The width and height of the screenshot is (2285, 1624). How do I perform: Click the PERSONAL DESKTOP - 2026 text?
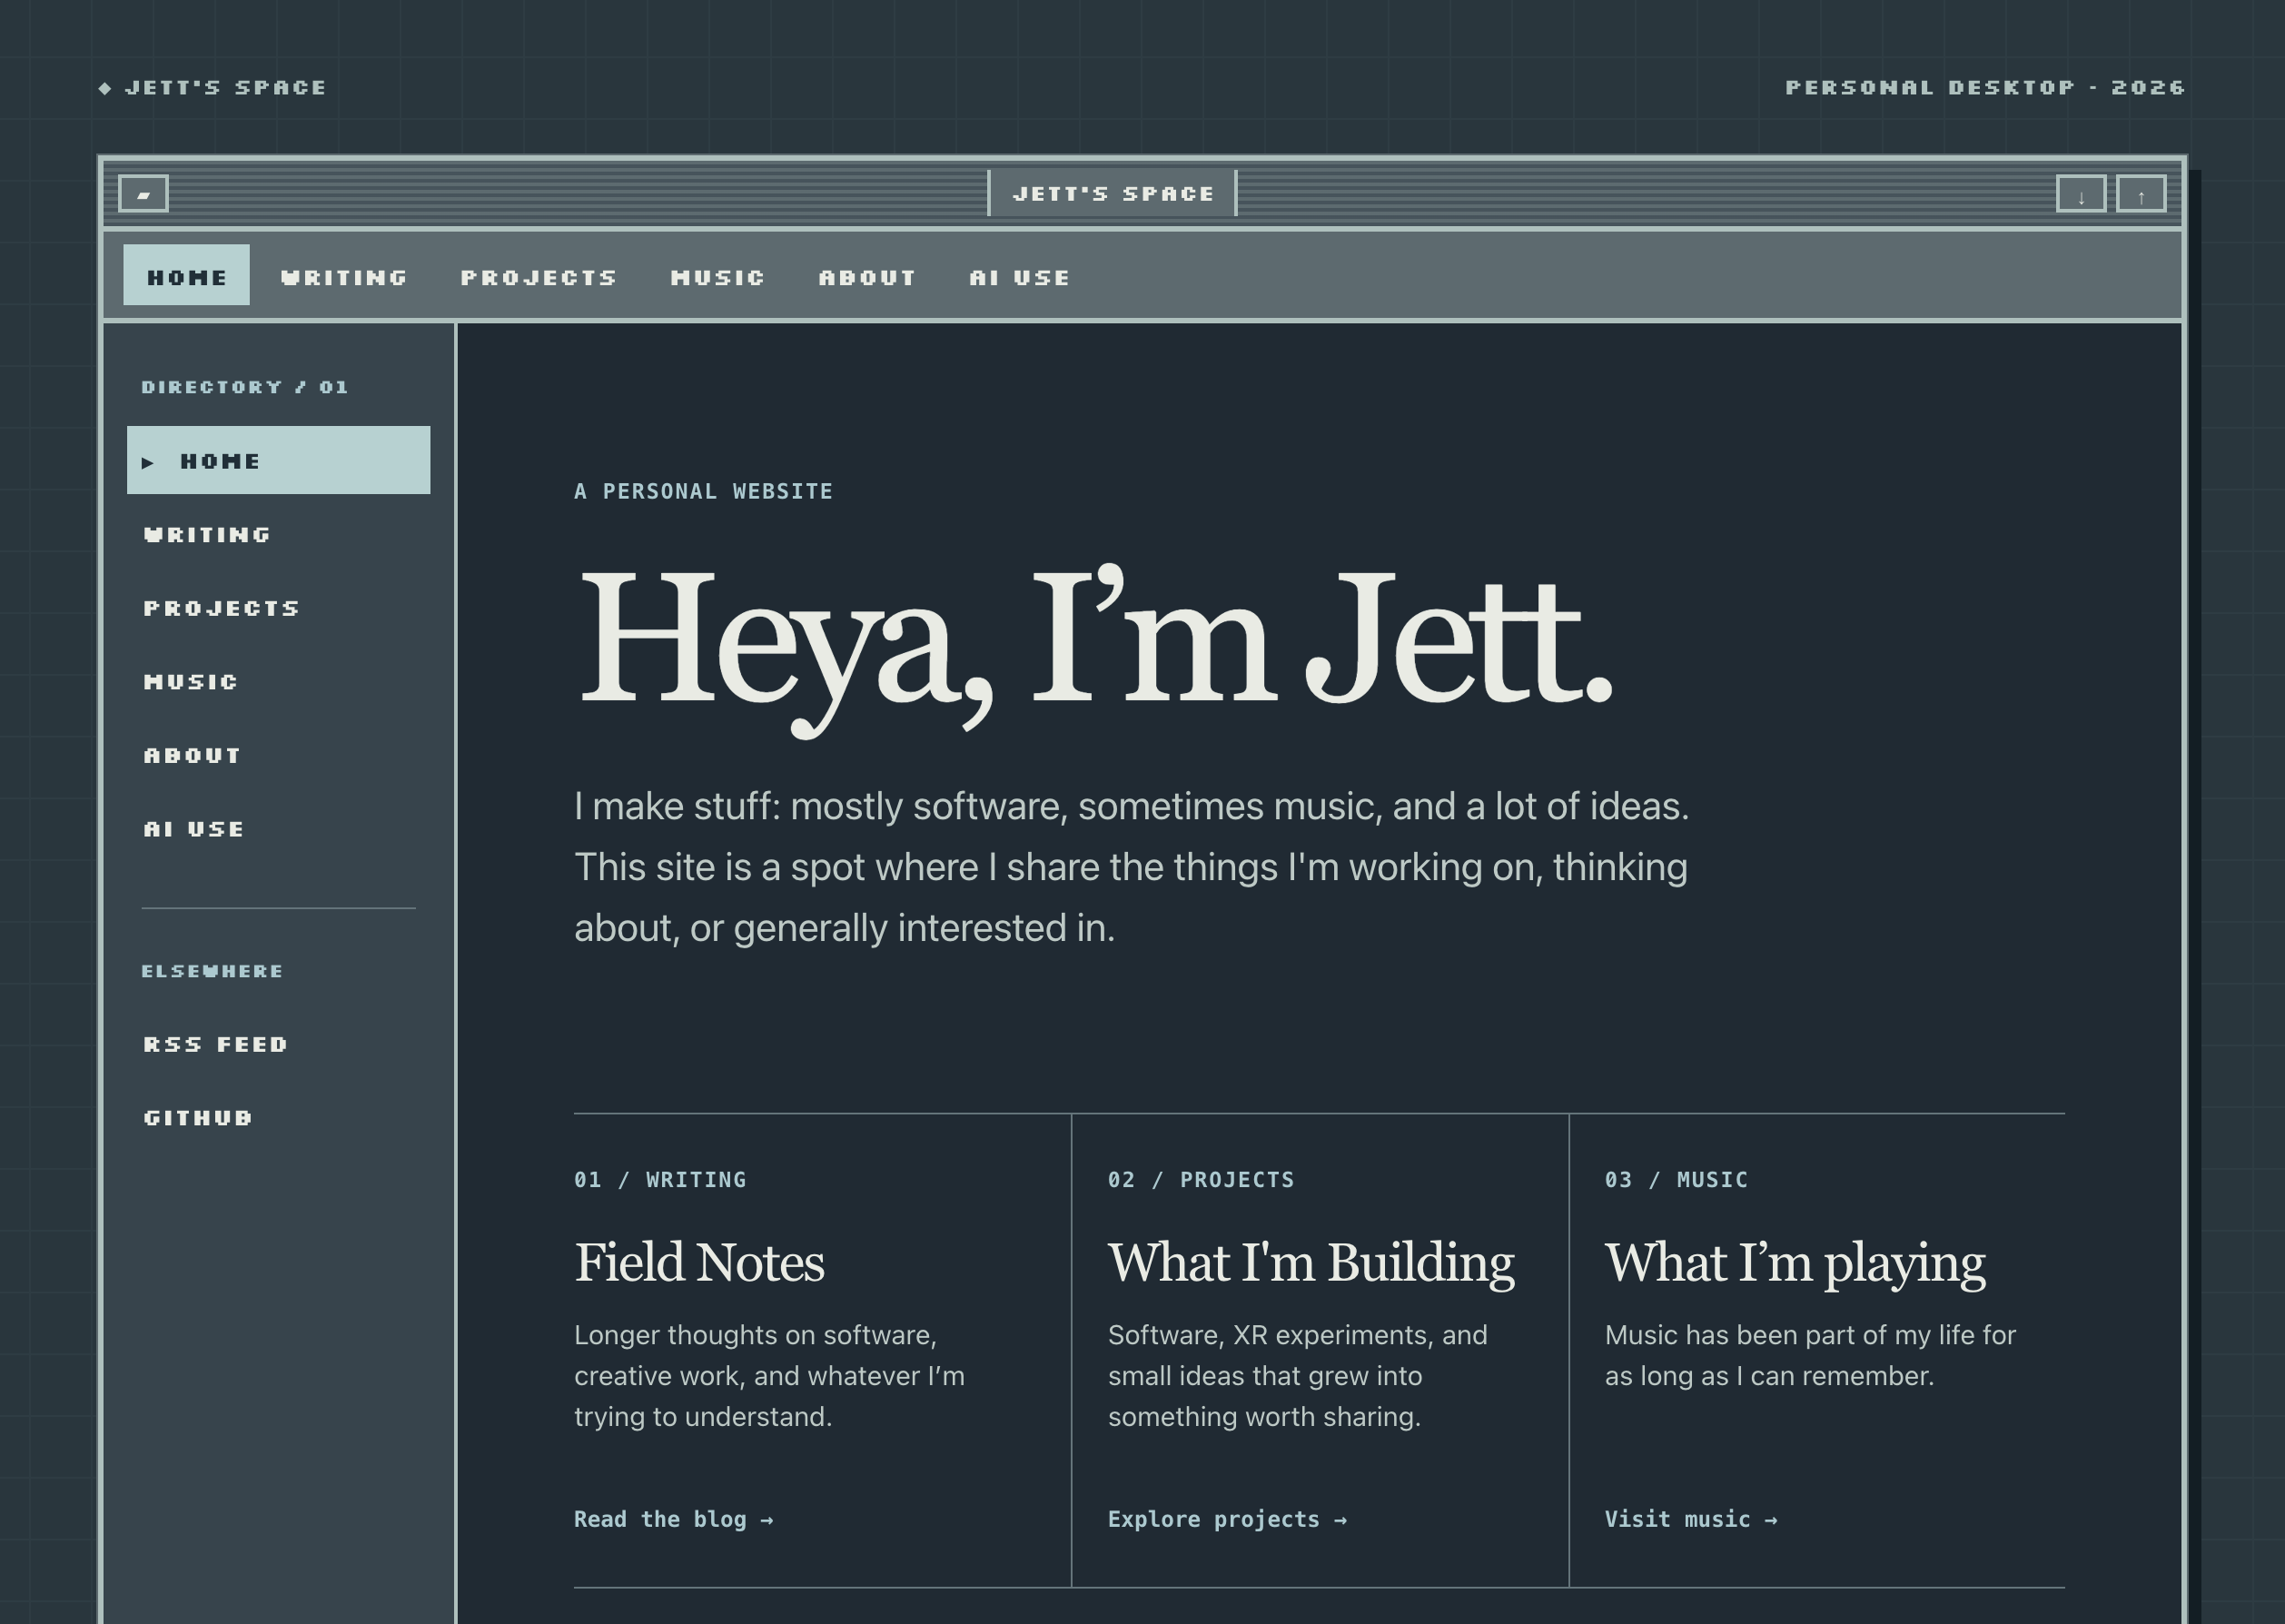(1985, 88)
